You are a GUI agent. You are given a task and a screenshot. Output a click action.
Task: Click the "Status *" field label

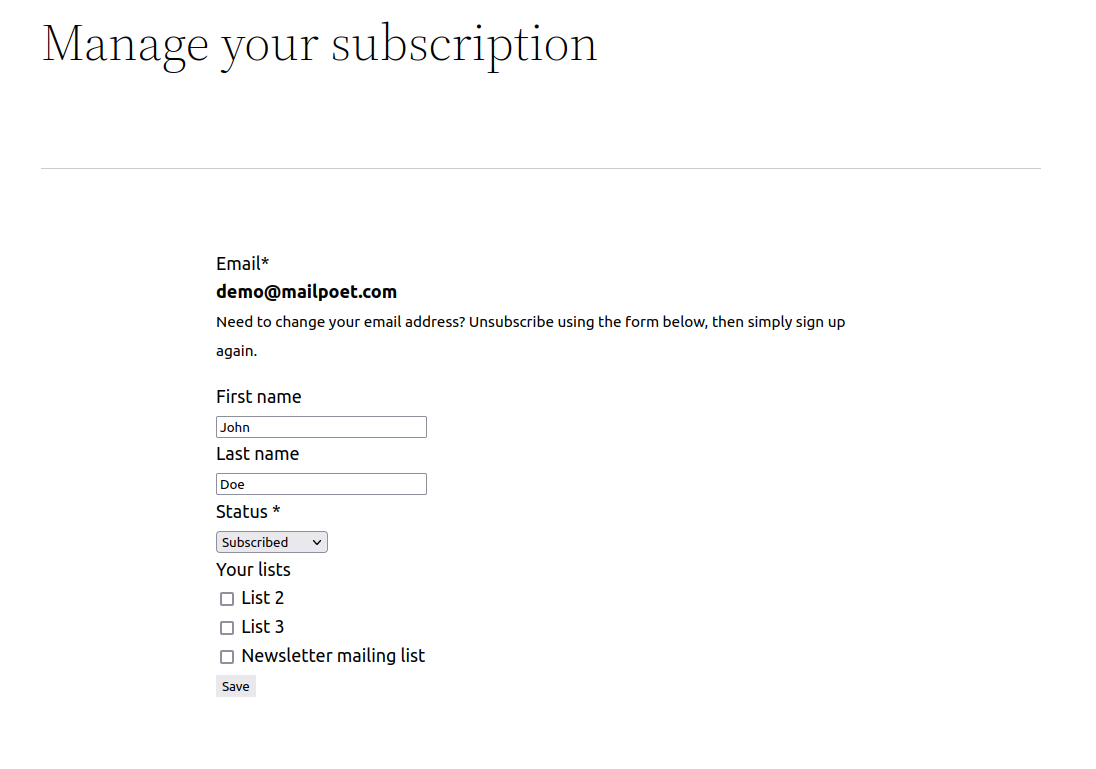248,512
